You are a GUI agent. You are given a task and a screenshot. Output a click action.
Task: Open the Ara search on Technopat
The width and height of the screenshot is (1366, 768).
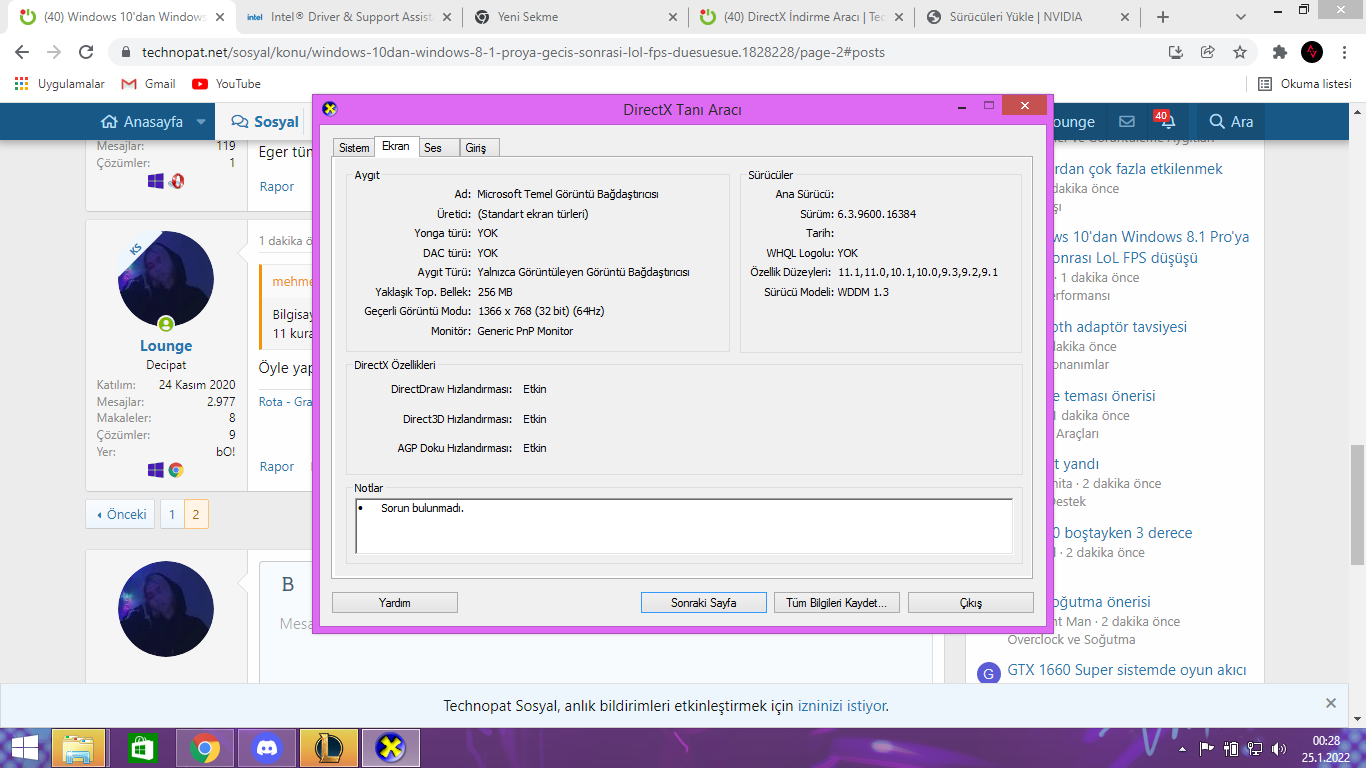pyautogui.click(x=1231, y=122)
